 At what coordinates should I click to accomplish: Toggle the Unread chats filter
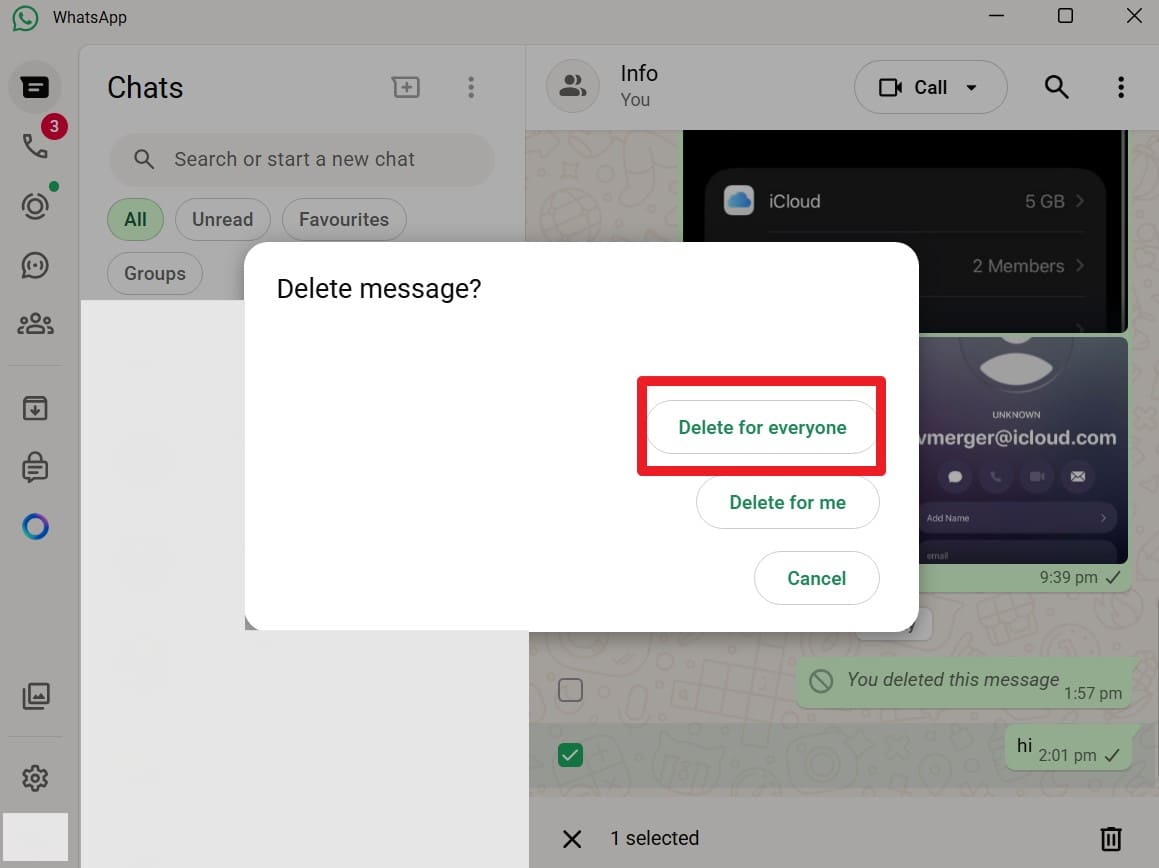tap(222, 219)
